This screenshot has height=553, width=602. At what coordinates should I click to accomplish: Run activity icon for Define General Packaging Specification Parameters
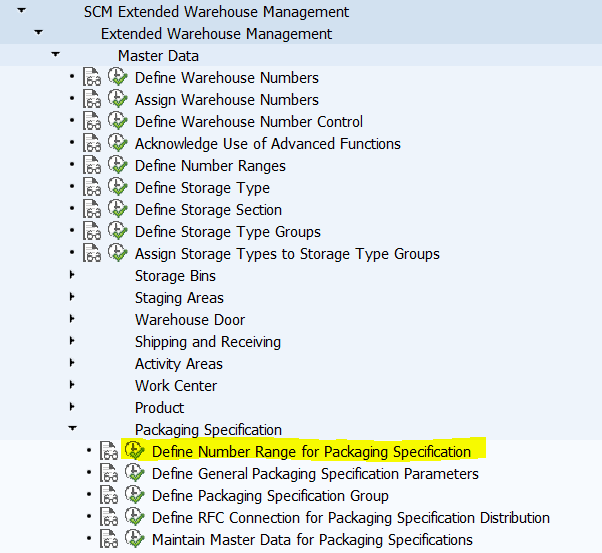tap(134, 472)
